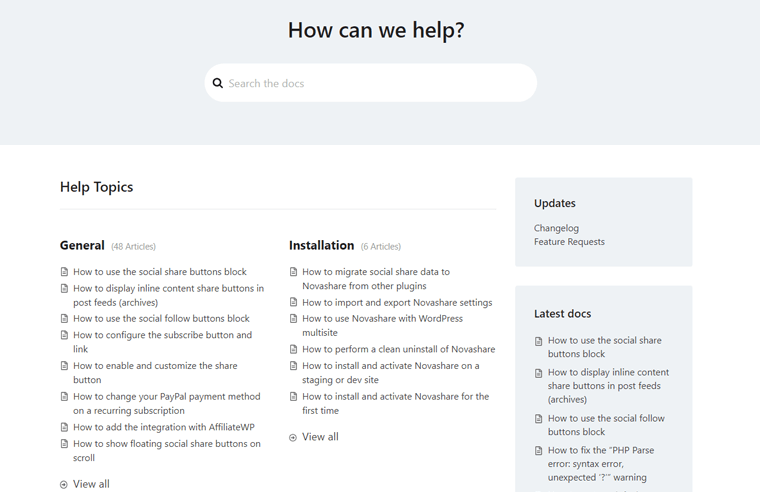Click arrow icon next to General View all
Viewport: 760px width, 492px height.
point(63,485)
